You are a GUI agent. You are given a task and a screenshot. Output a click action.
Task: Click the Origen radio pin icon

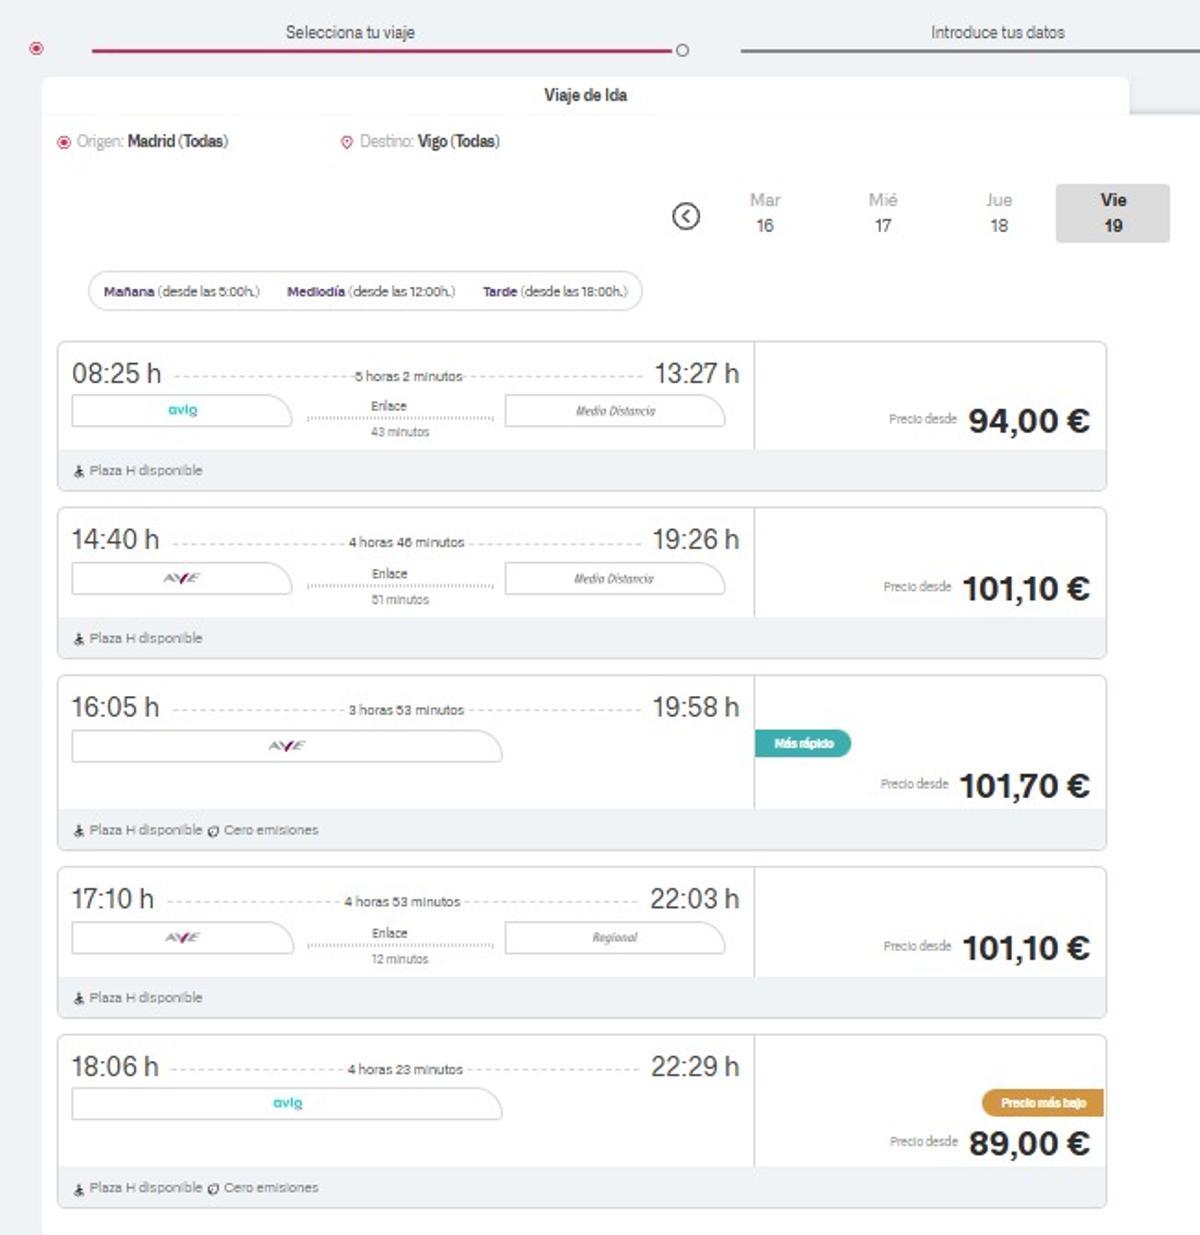point(62,141)
